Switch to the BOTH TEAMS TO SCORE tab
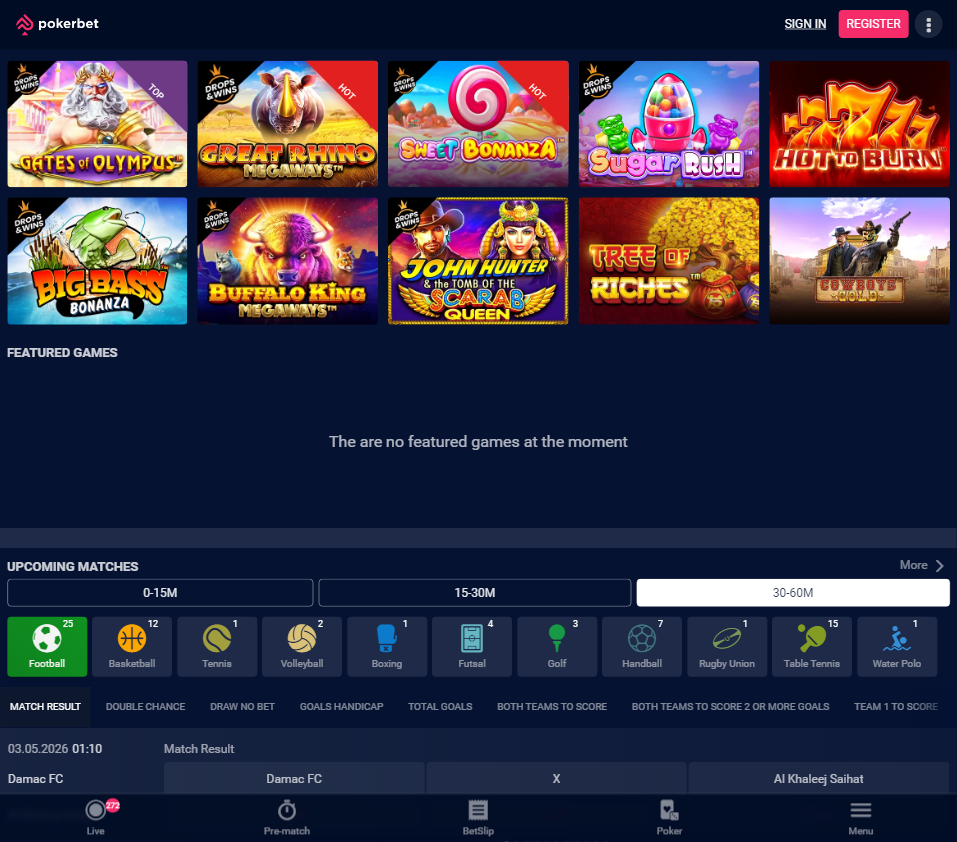957x842 pixels. pyautogui.click(x=552, y=707)
